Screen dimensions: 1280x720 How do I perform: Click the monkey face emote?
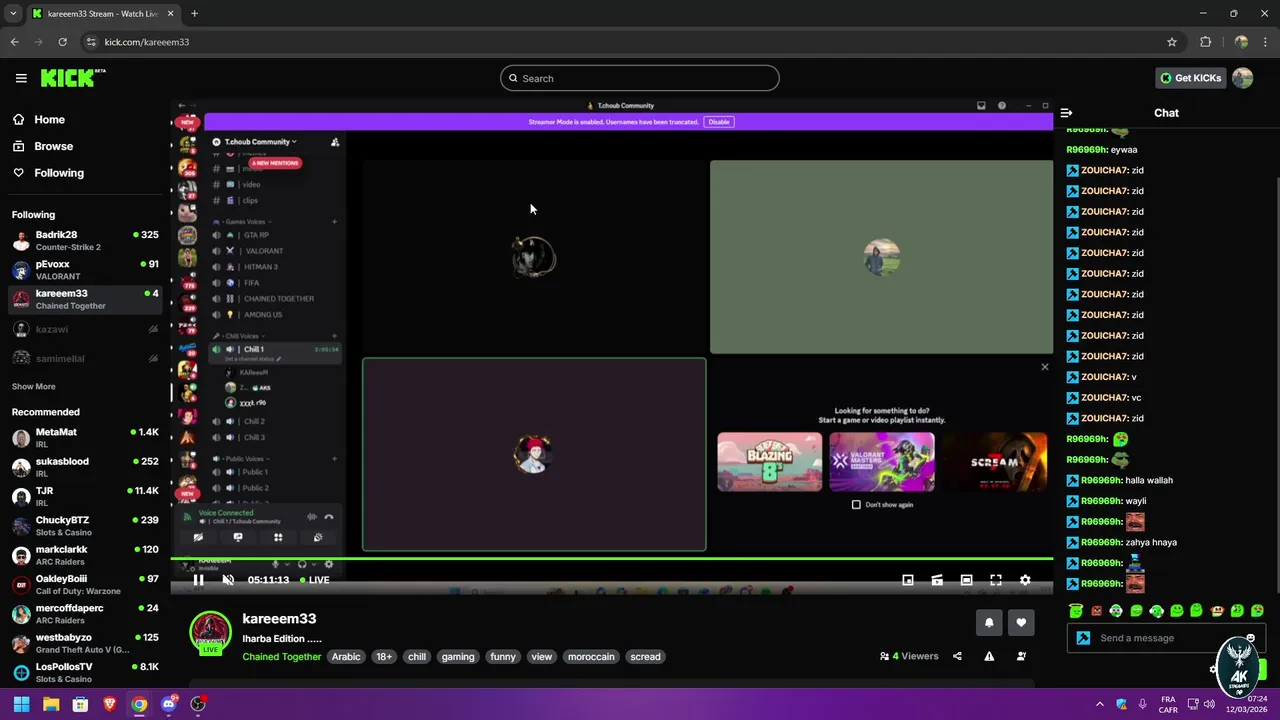point(1217,611)
